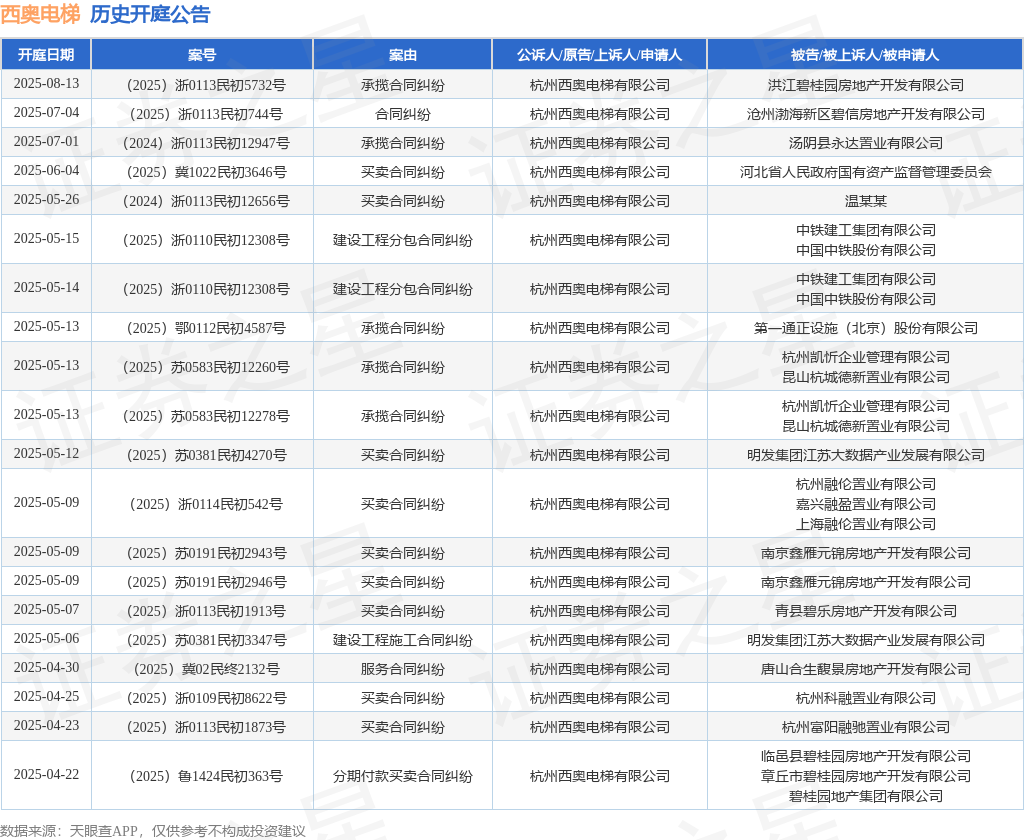Click the date 2025-04-23
The image size is (1024, 840).
pyautogui.click(x=46, y=725)
